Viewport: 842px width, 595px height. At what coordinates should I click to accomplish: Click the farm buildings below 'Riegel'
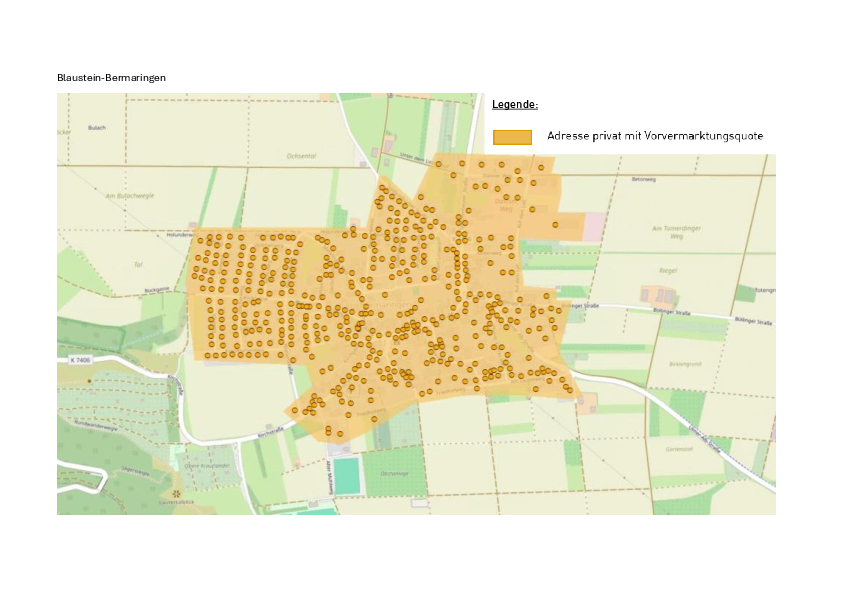(658, 296)
